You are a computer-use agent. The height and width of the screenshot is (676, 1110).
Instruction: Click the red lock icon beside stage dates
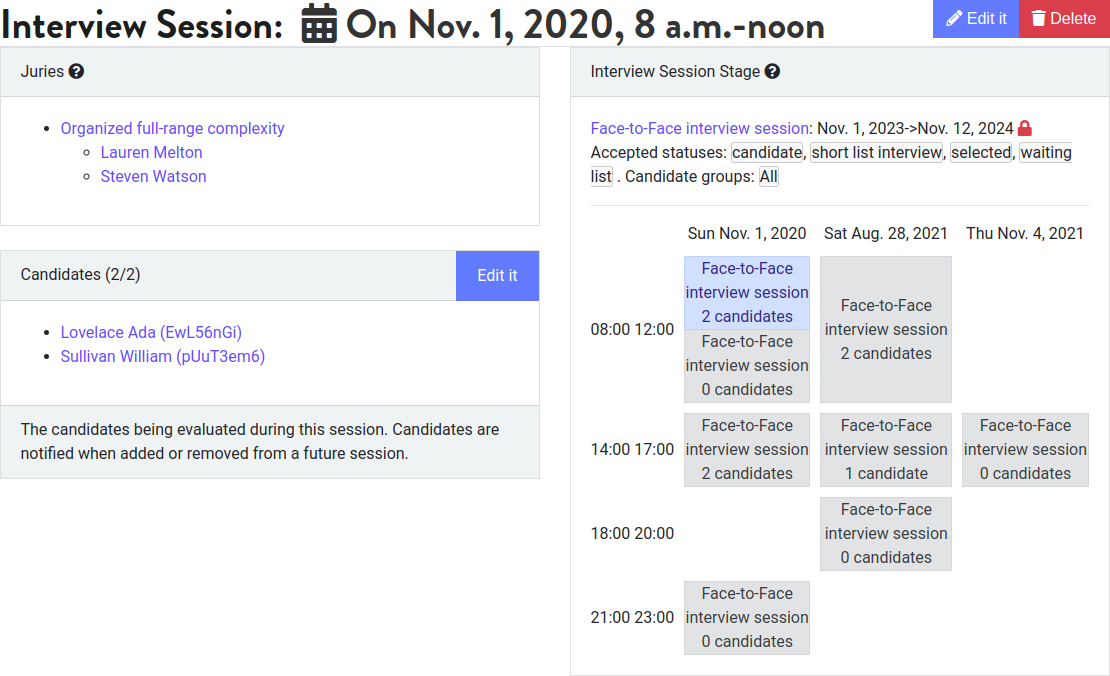tap(1024, 128)
